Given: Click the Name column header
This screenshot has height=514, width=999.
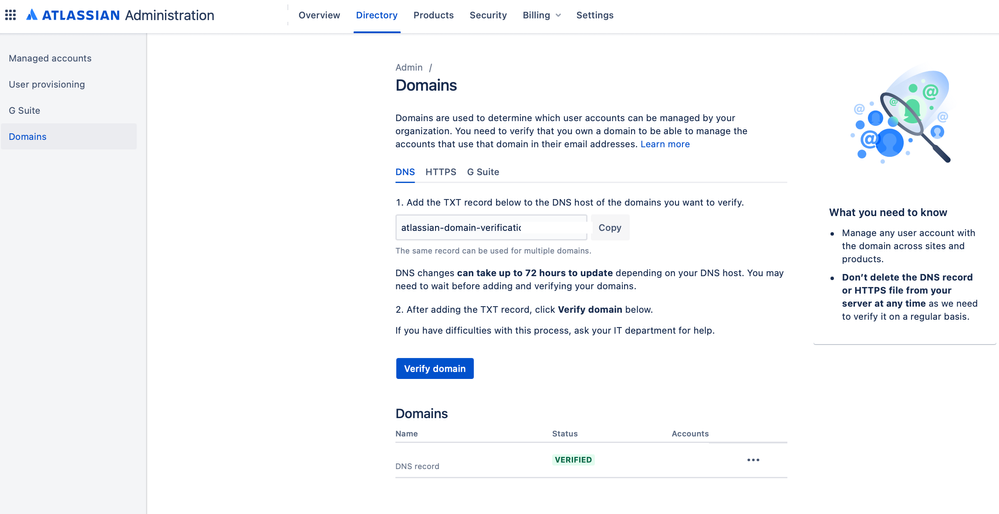Looking at the screenshot, I should [x=406, y=434].
